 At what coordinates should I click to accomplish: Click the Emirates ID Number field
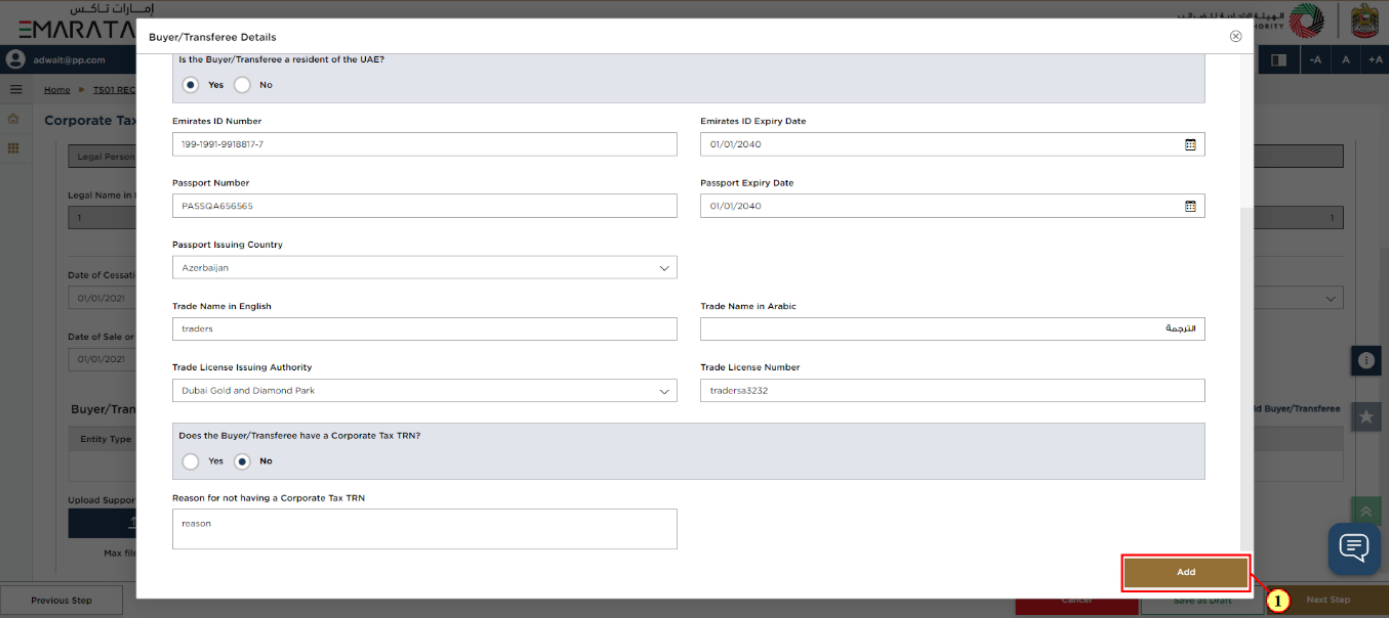[x=424, y=145]
